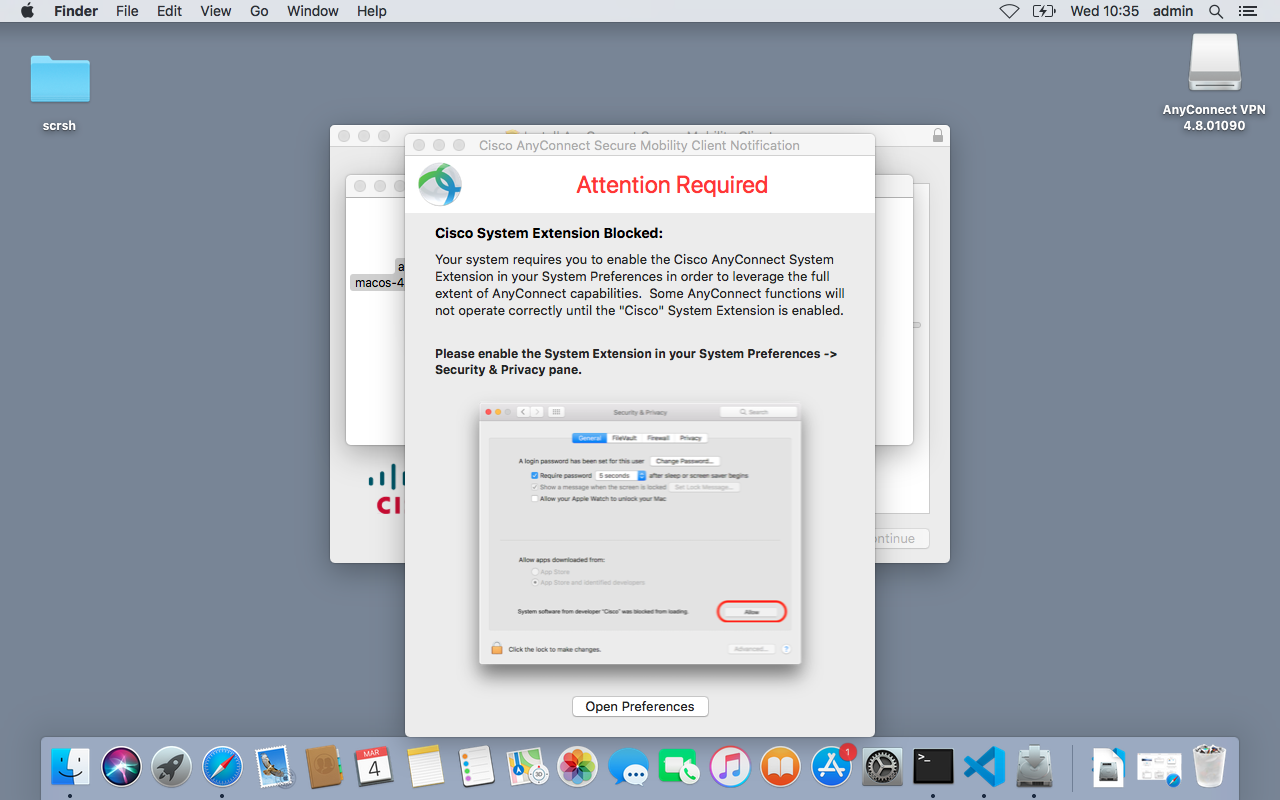Click the Security & Privacy example image

pos(640,533)
